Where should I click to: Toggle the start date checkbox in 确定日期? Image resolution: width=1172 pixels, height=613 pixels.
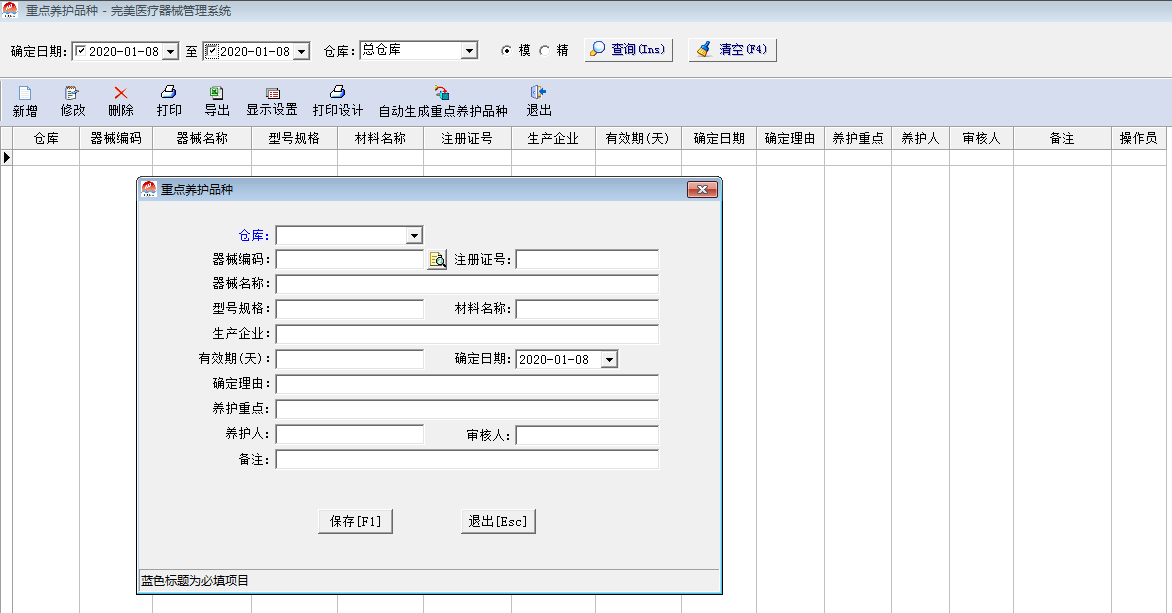(81, 51)
